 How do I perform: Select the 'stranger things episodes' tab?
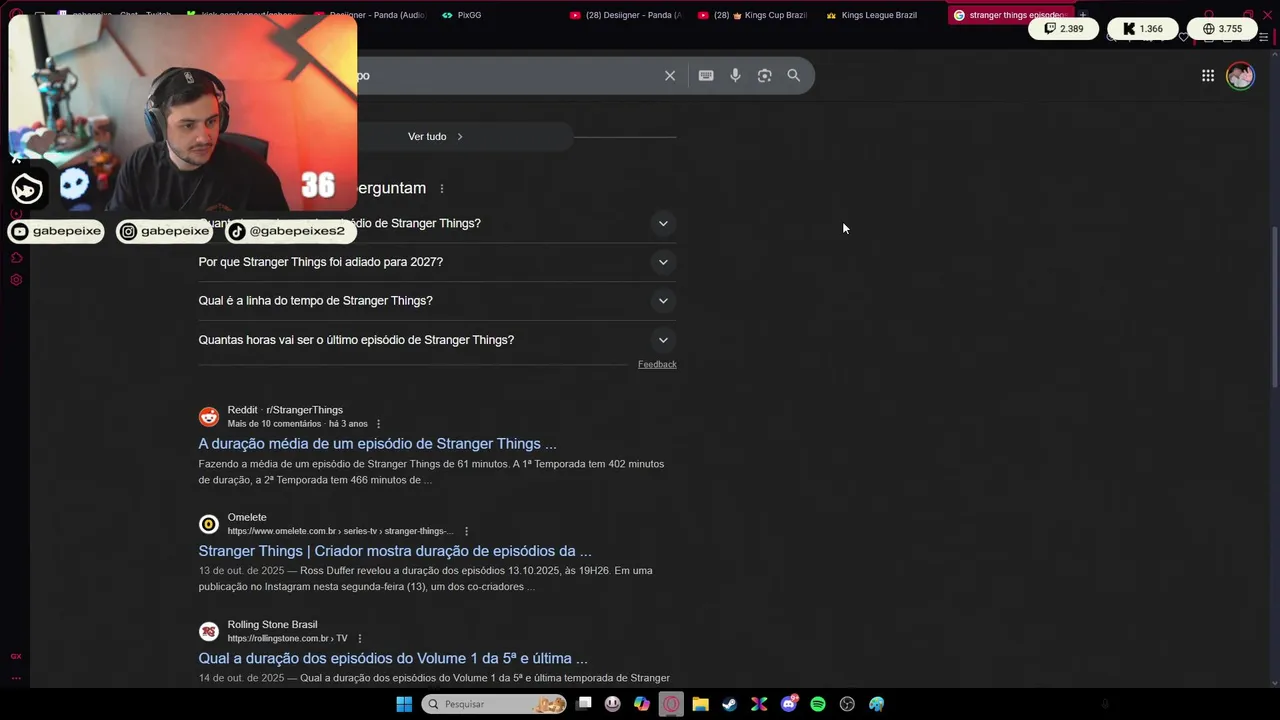tap(1009, 15)
